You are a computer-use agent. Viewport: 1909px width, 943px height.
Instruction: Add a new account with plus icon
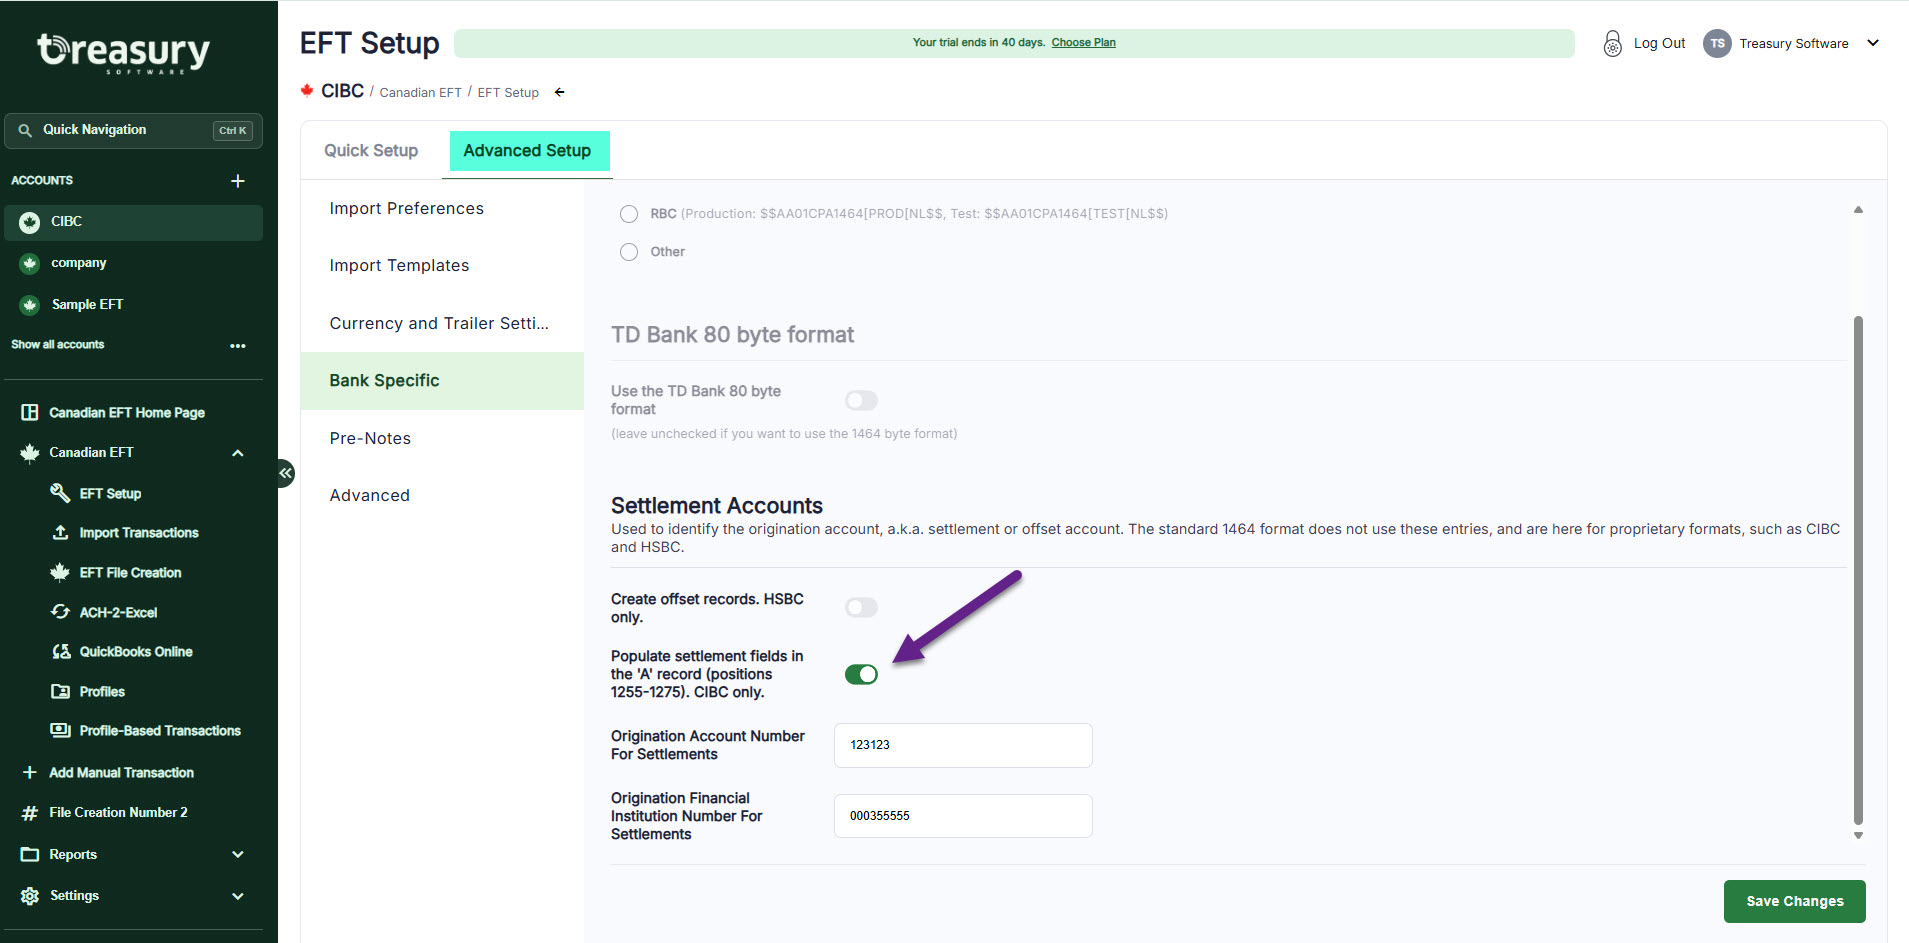tap(237, 181)
